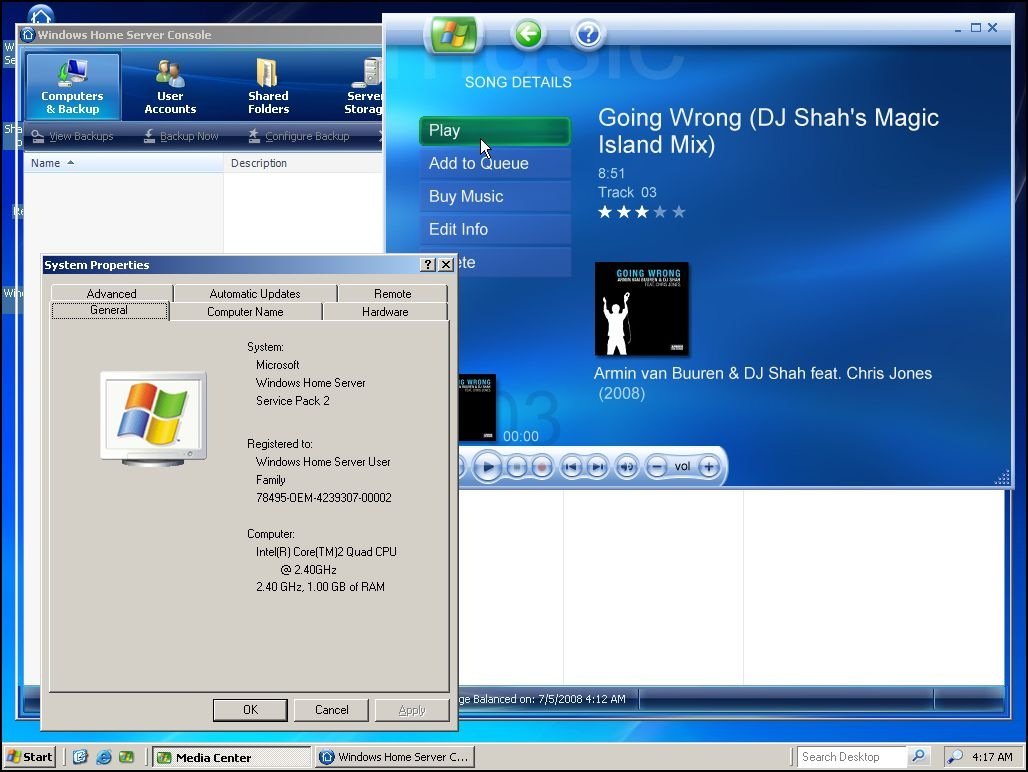Click the system tray magnifier icon

click(955, 757)
